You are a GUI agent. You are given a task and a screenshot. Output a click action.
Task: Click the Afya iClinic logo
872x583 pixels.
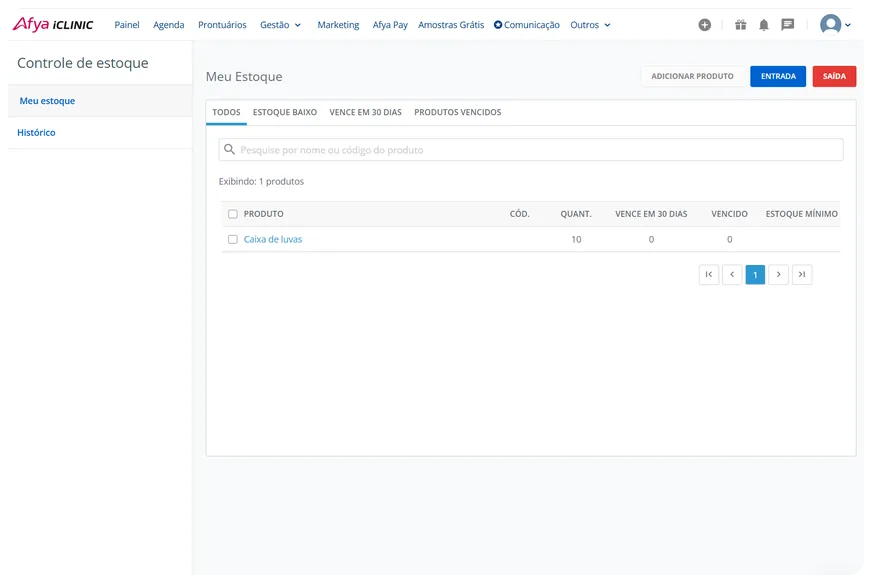pos(53,24)
